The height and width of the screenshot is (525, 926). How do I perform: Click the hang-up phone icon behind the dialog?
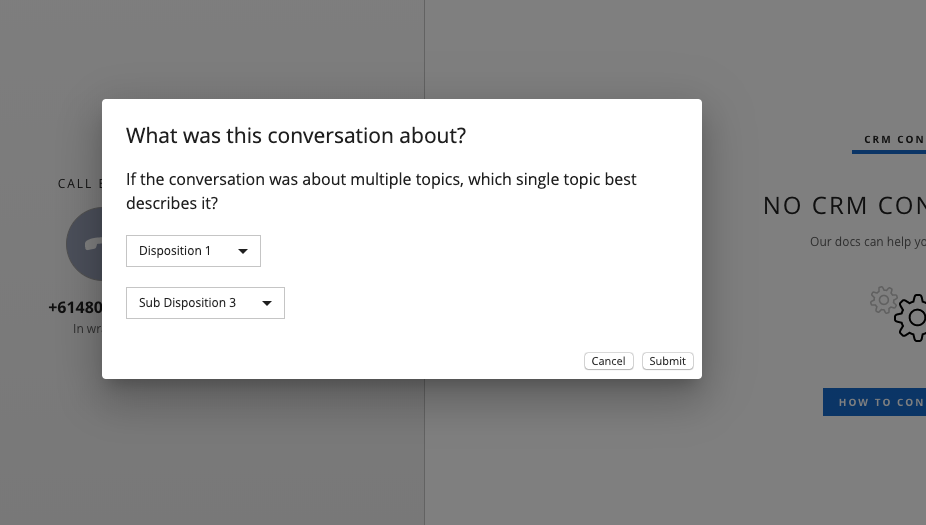pyautogui.click(x=86, y=243)
